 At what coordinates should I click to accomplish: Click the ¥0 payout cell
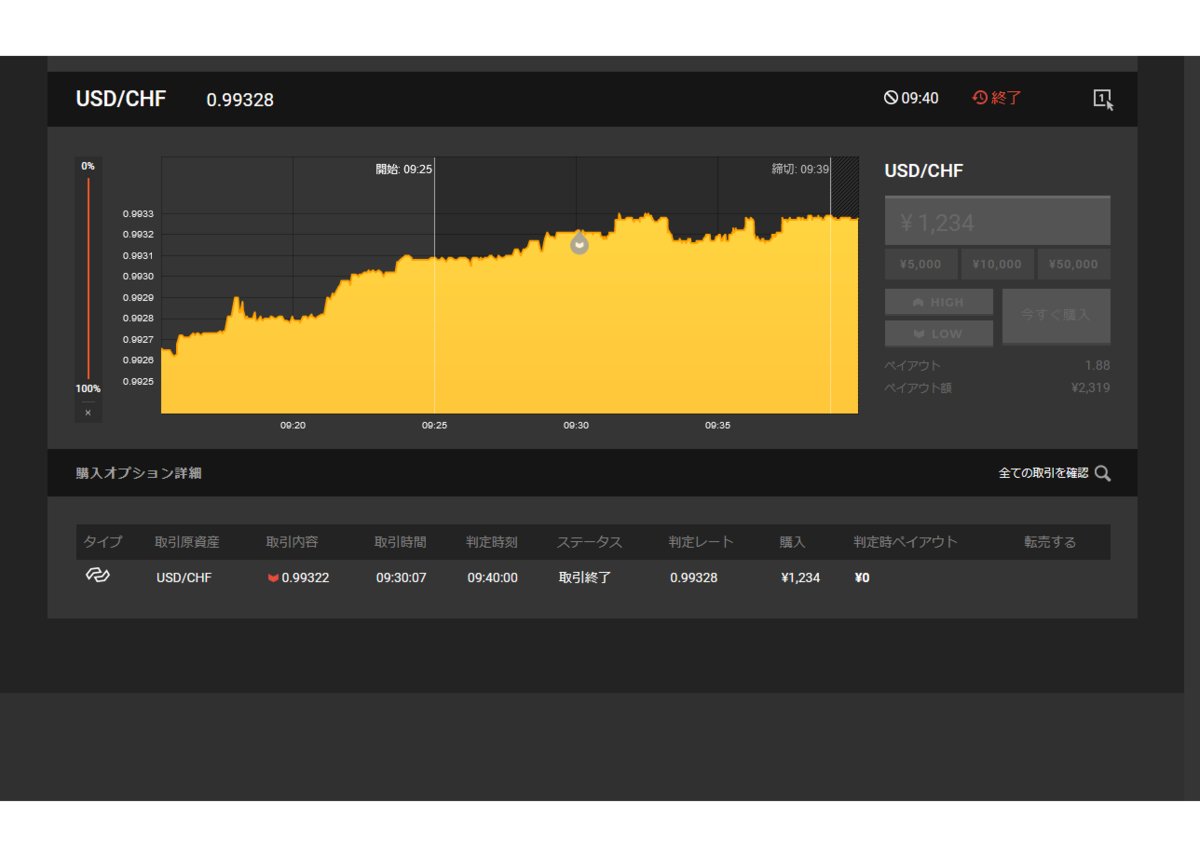pos(862,577)
